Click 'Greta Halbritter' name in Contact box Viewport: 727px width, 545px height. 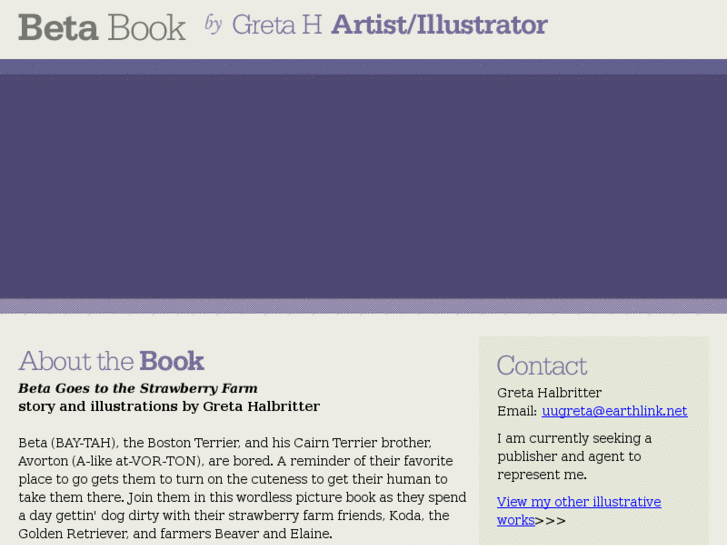click(549, 393)
